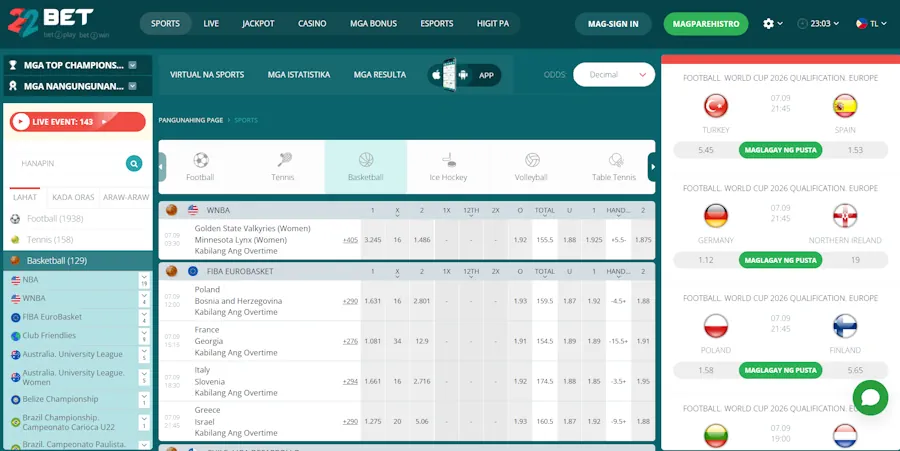
Task: Open Mga Istatistika link
Action: click(x=299, y=75)
